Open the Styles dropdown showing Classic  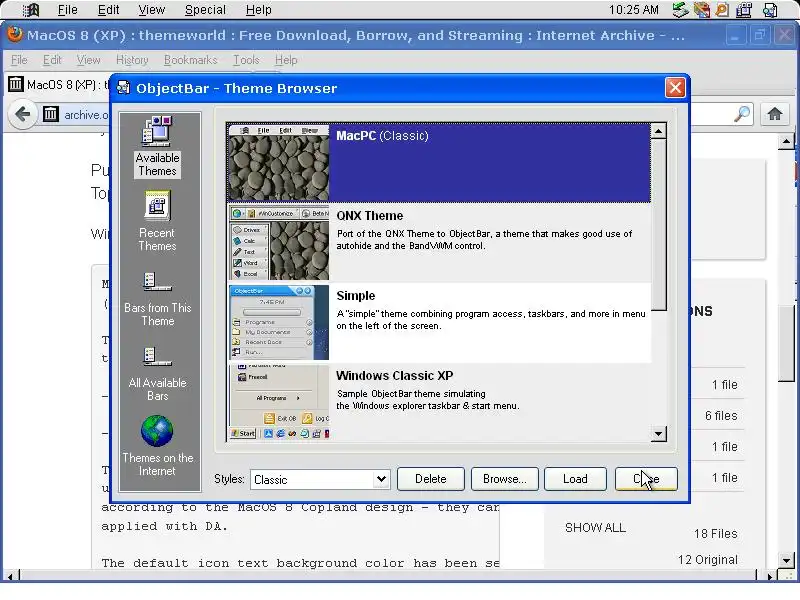click(x=320, y=479)
